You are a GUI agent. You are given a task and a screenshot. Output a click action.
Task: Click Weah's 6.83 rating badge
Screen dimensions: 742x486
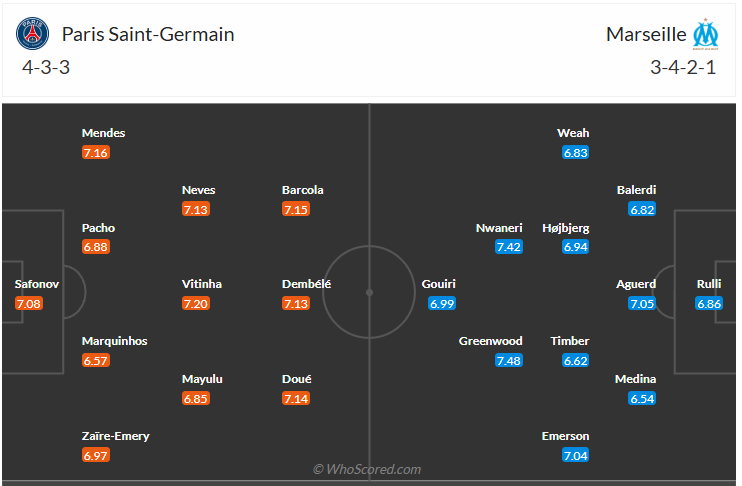(x=575, y=152)
